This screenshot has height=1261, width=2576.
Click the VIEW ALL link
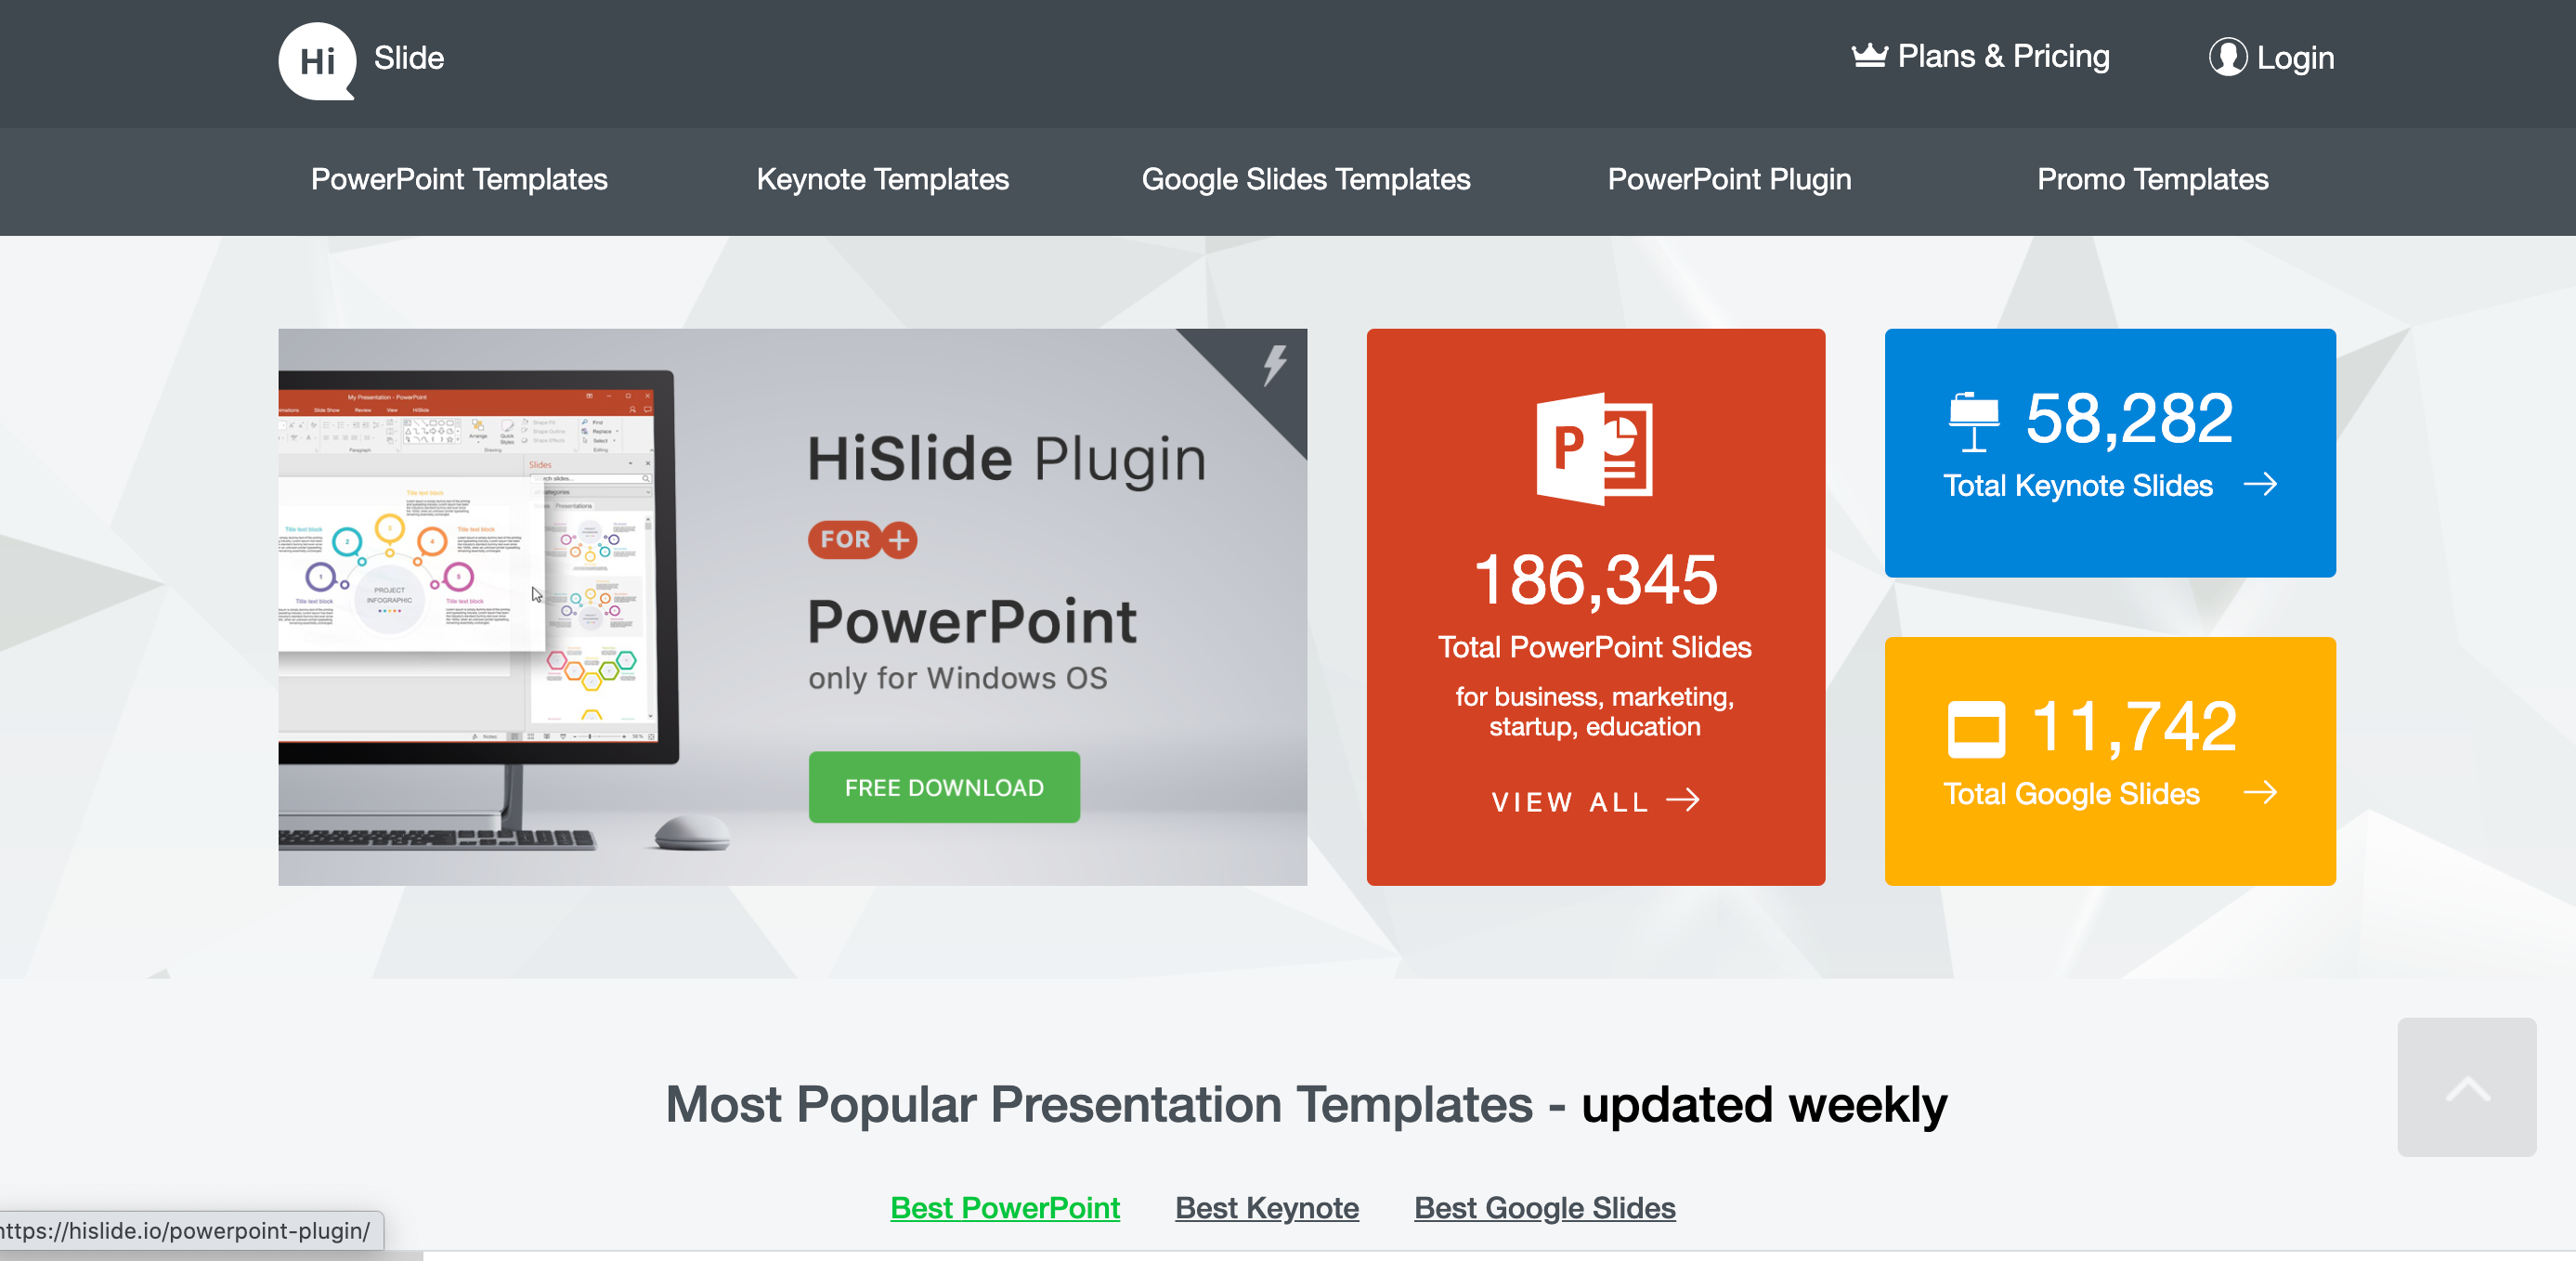coord(1595,801)
